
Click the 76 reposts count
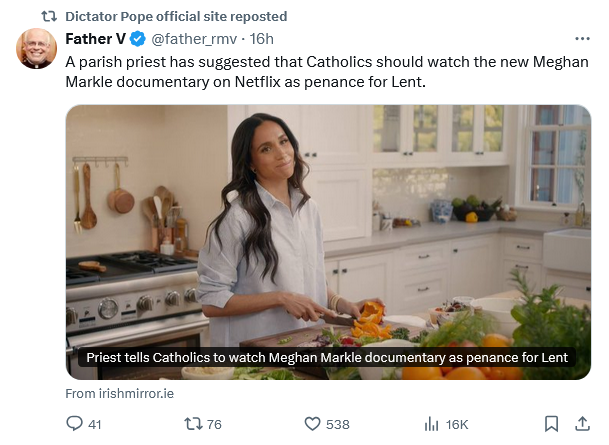[212, 424]
